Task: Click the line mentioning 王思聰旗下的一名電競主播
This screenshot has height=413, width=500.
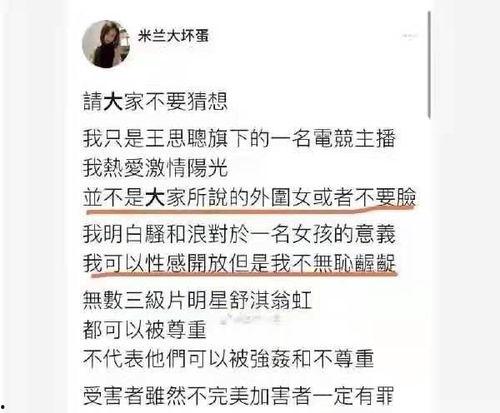Action: coord(239,139)
